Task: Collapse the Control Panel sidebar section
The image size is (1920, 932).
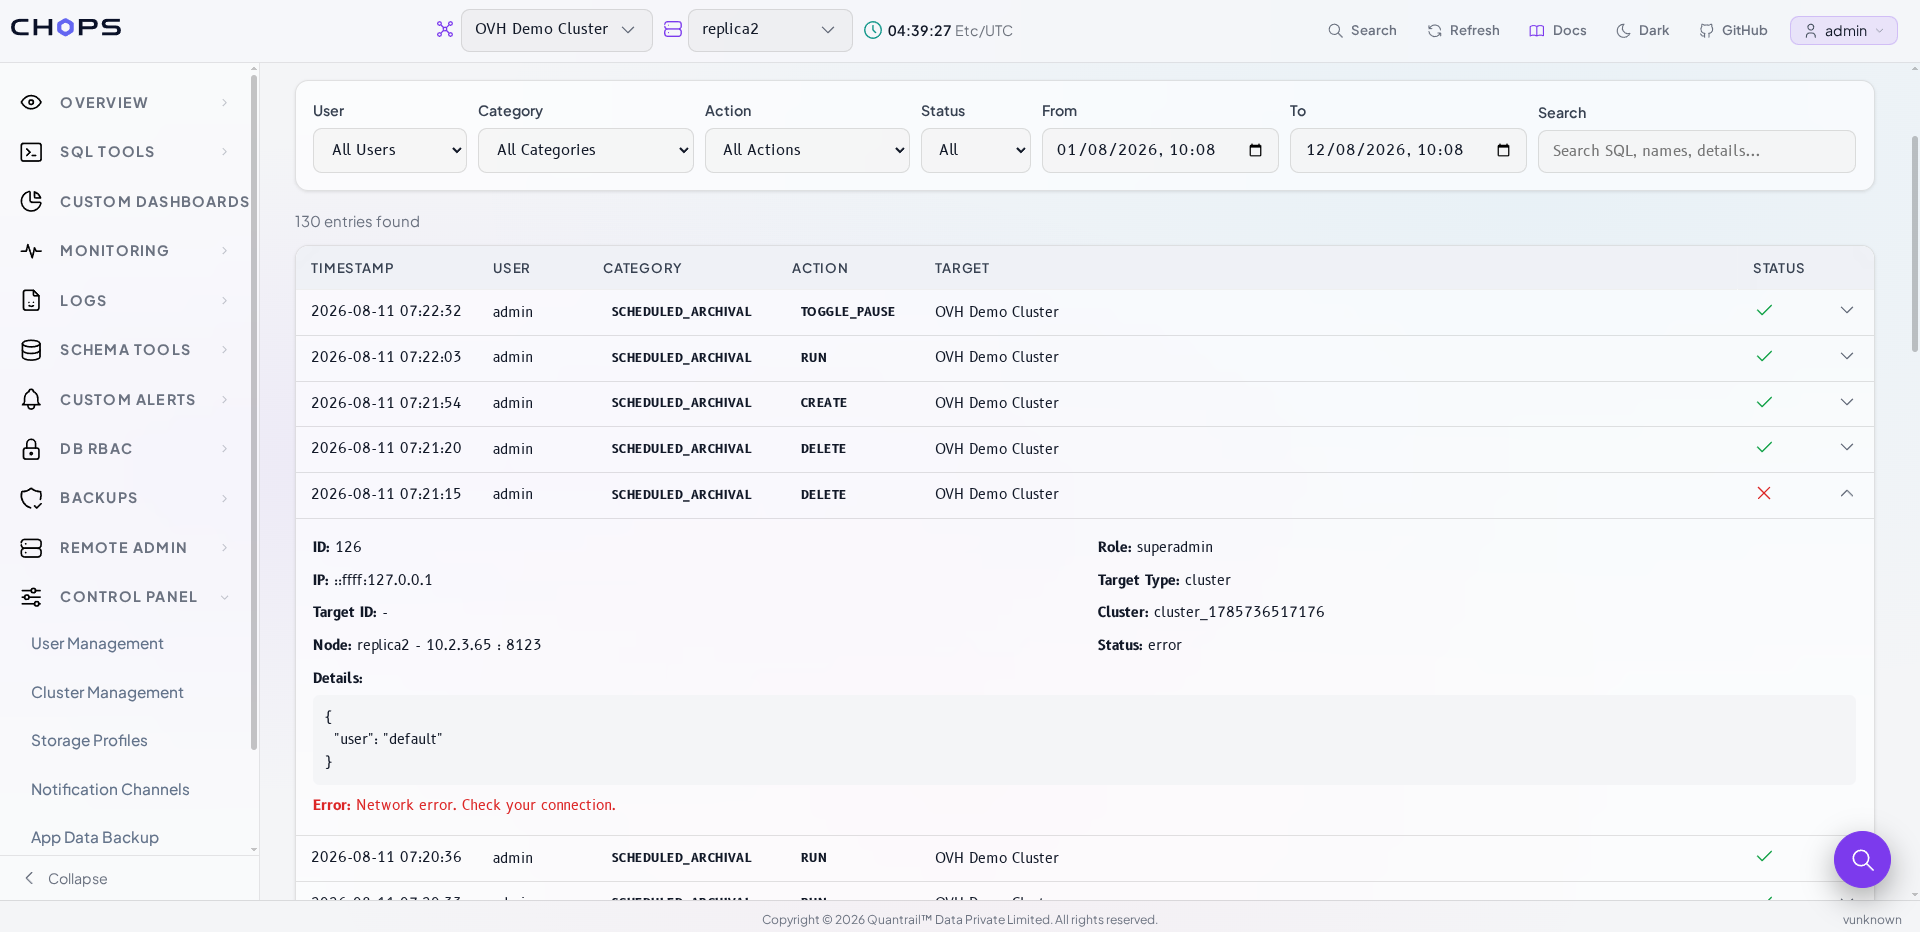Action: click(225, 597)
